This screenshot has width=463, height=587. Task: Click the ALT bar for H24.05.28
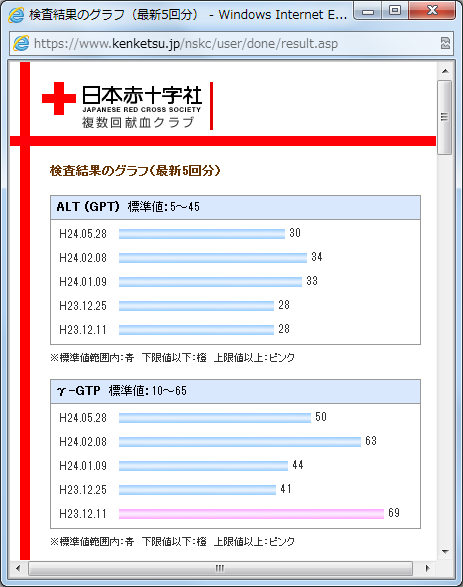tap(202, 234)
